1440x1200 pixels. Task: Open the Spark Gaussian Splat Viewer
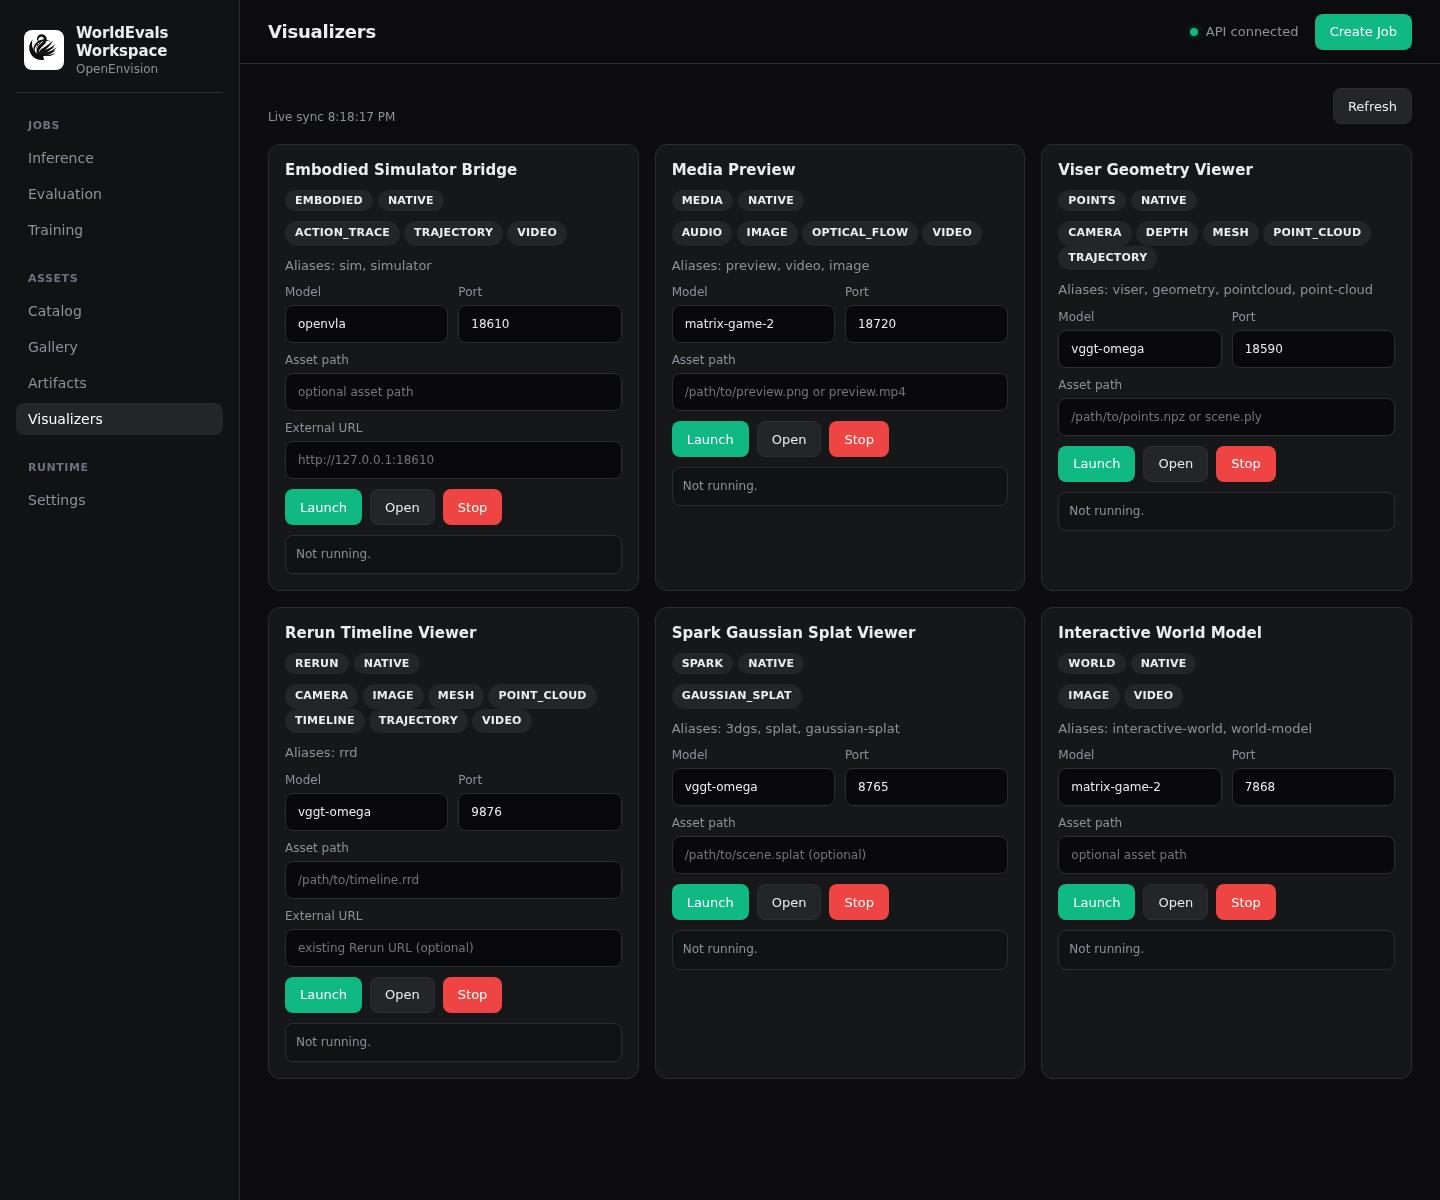coord(789,902)
